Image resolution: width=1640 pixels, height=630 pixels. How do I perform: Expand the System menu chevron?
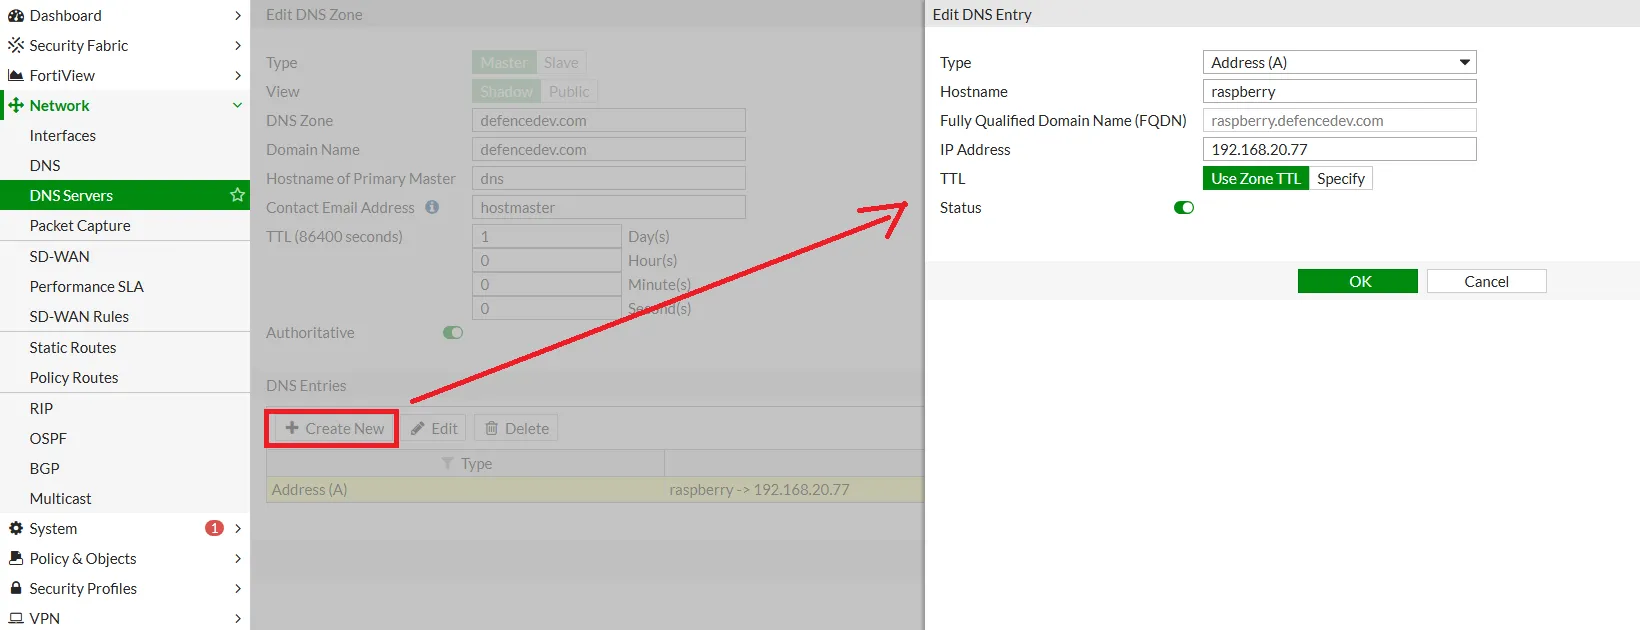coord(238,529)
